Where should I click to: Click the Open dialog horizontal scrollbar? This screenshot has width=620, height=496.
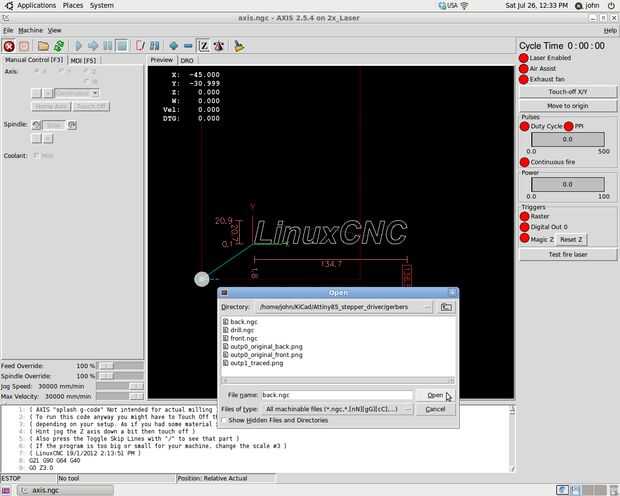(x=338, y=381)
